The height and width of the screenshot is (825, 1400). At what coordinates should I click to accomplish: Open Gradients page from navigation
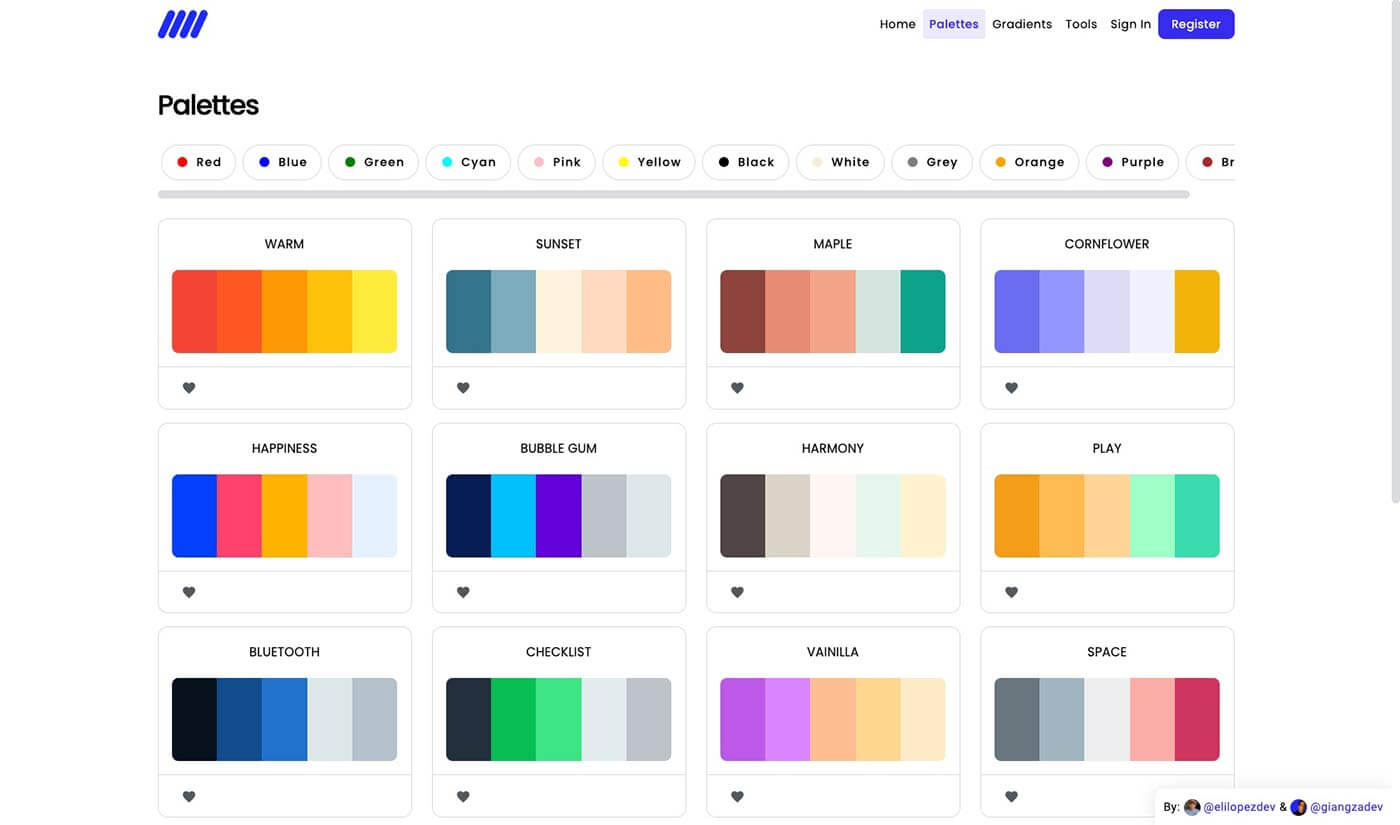coord(1022,24)
